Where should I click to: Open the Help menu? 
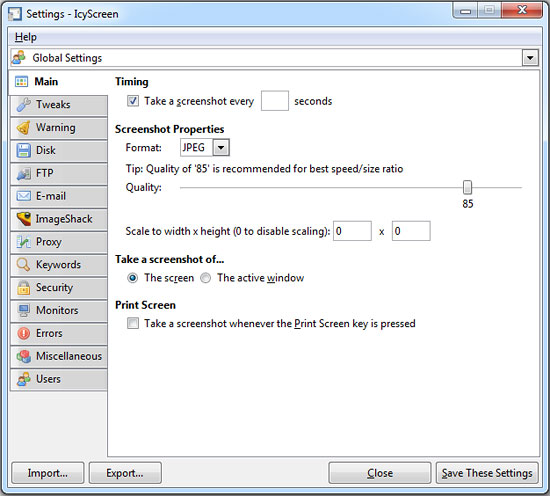tap(26, 37)
